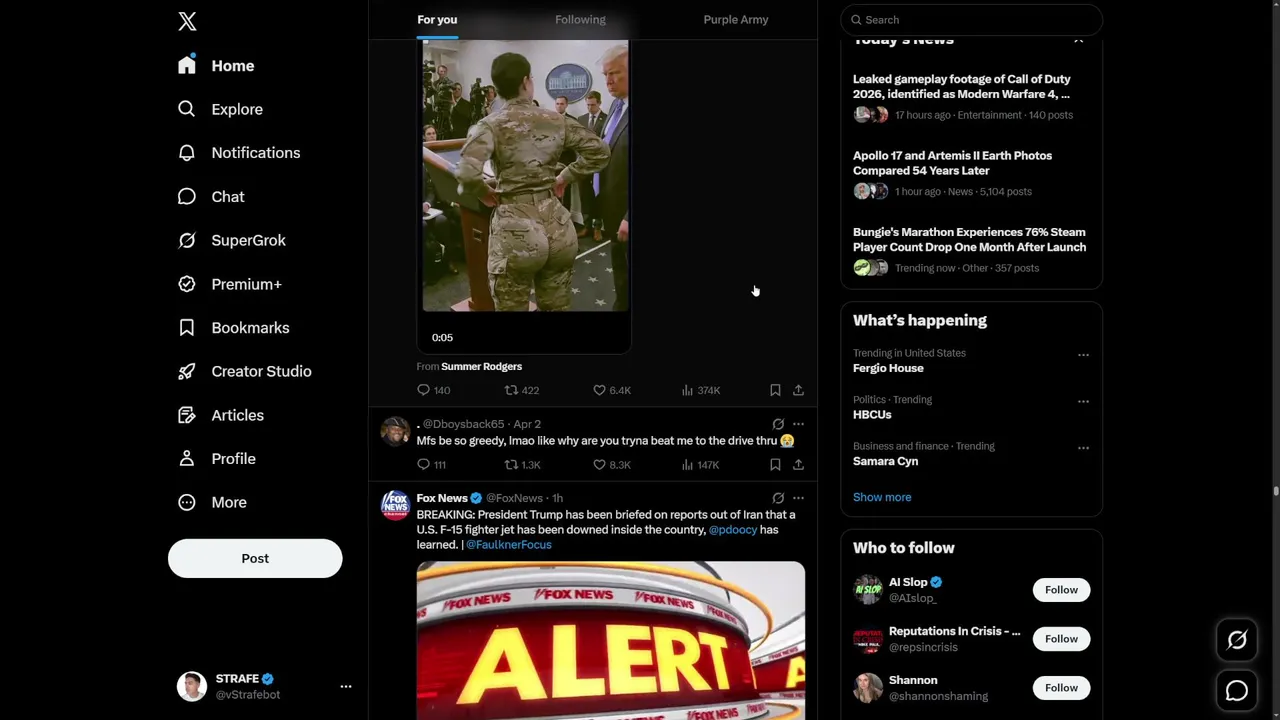Viewport: 1280px width, 720px height.
Task: Open STRAFE account options ellipsis
Action: pos(345,686)
